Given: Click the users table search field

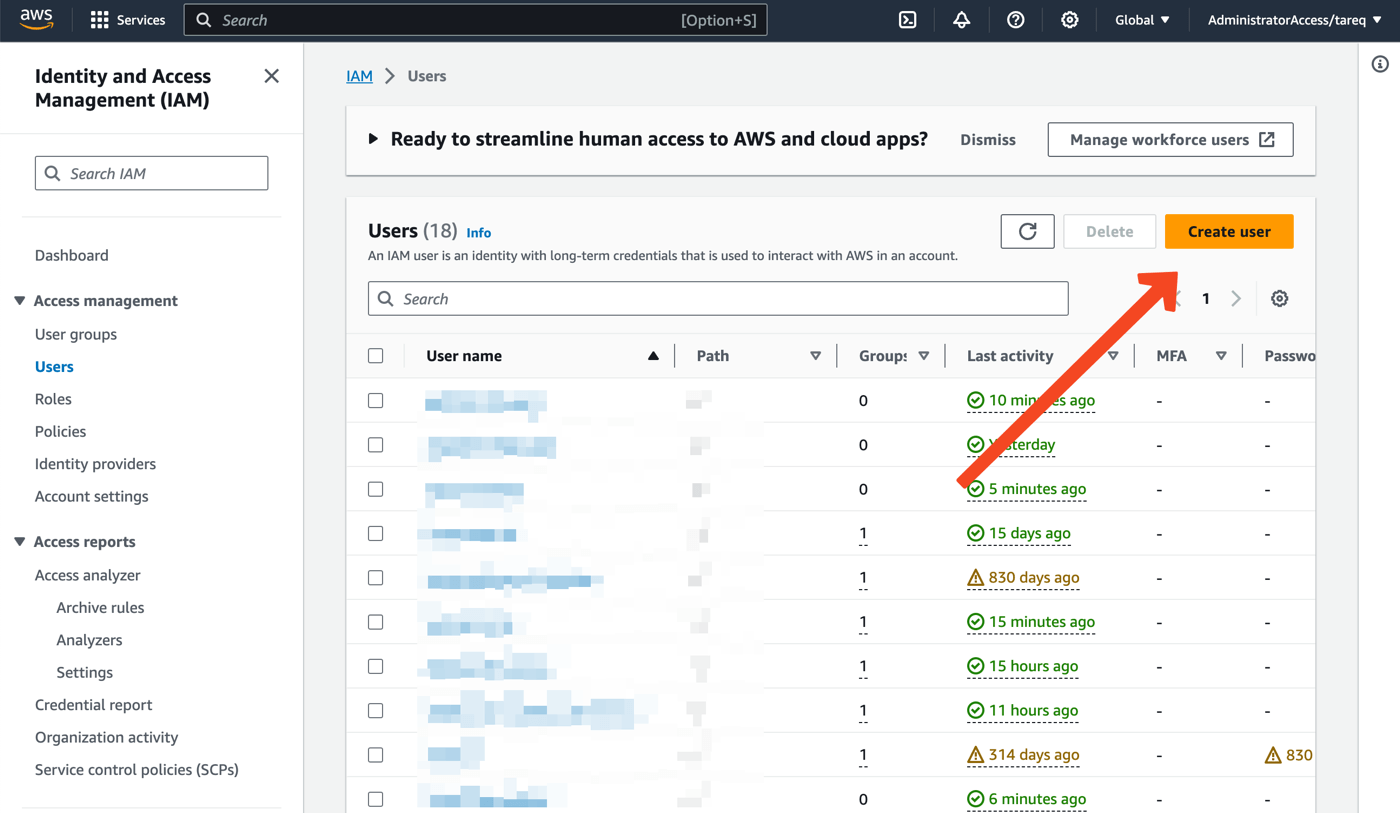Looking at the screenshot, I should 718,299.
